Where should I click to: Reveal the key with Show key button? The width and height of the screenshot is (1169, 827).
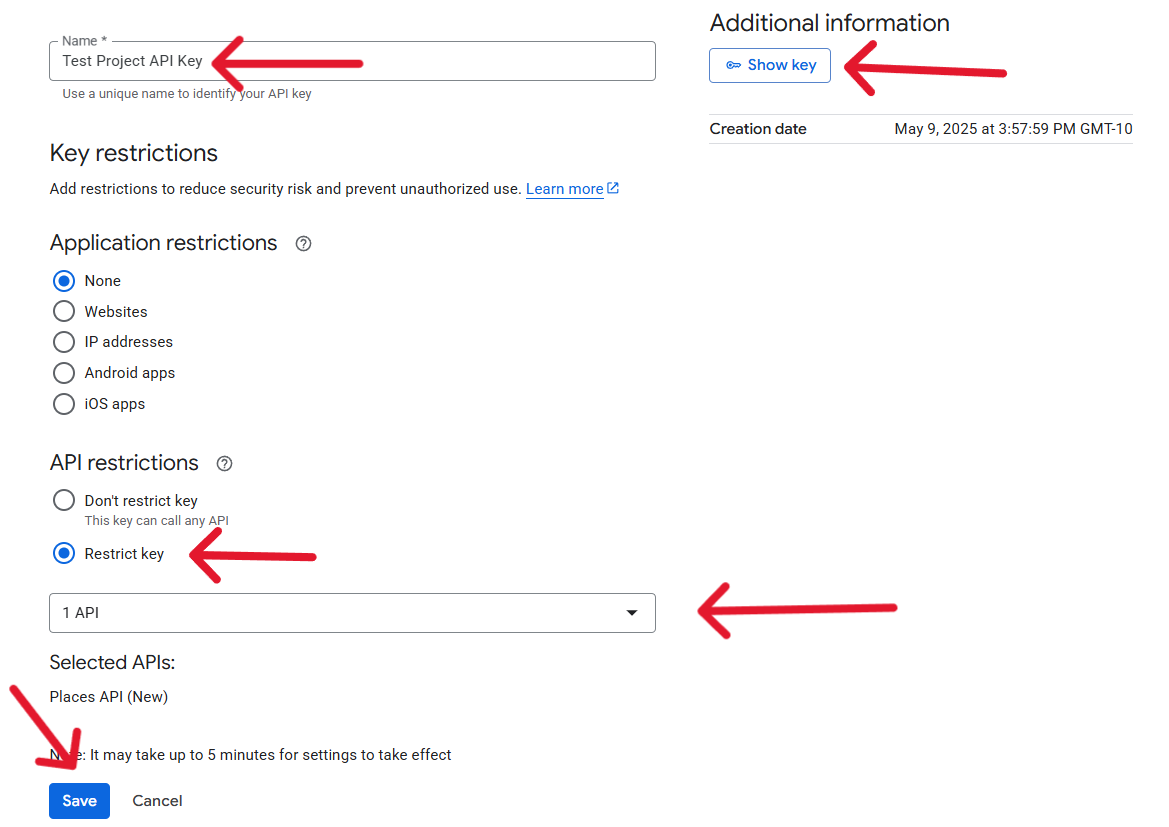[770, 65]
